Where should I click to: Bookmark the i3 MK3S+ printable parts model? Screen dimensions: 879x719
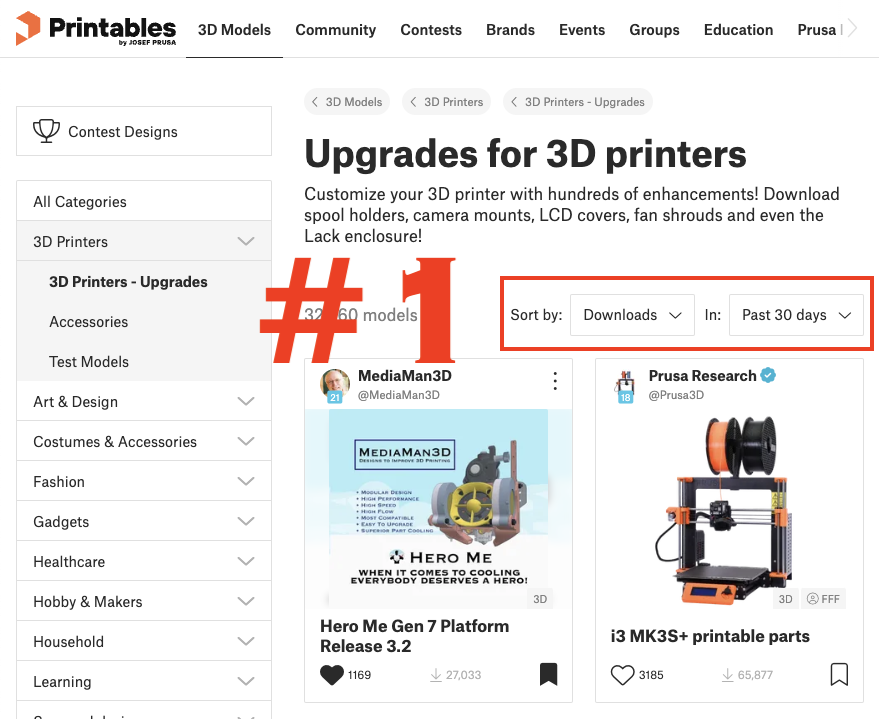point(839,674)
